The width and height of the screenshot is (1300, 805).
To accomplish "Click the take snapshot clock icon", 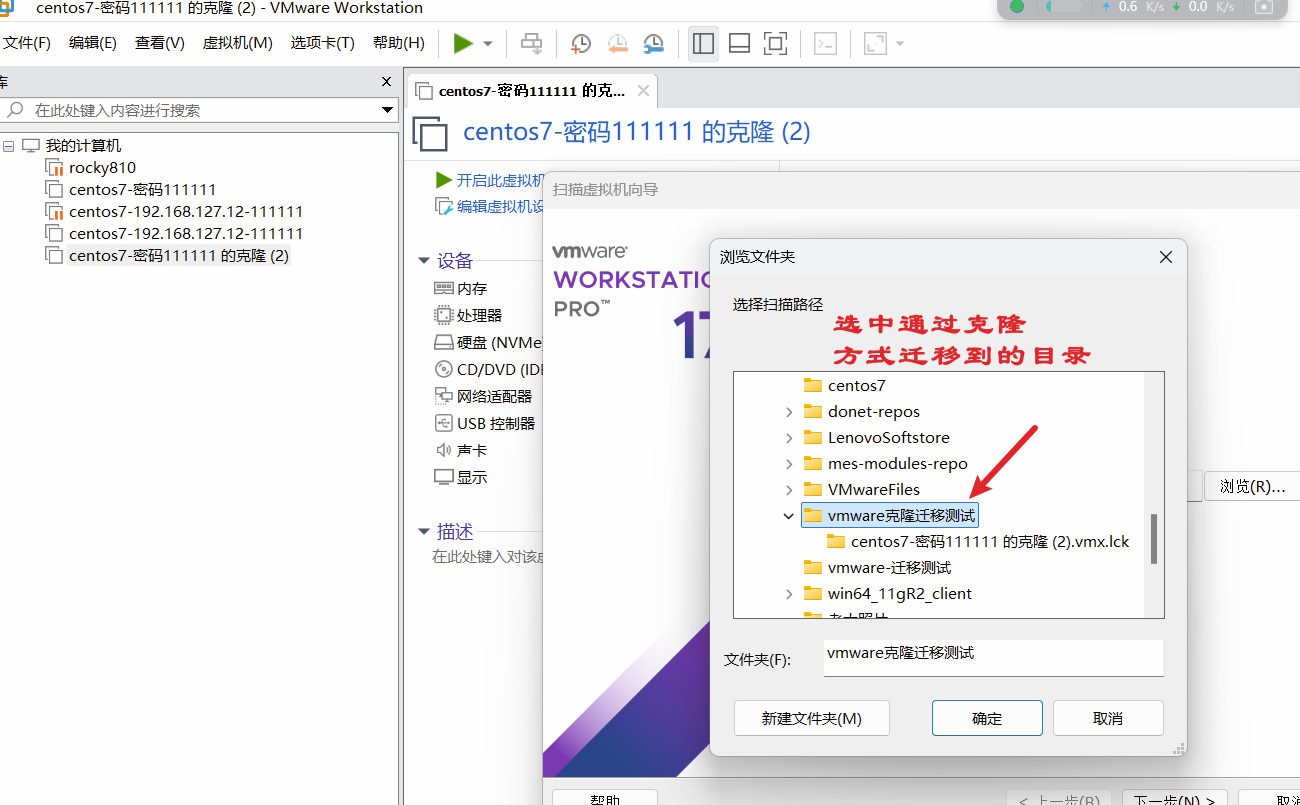I will coord(581,43).
